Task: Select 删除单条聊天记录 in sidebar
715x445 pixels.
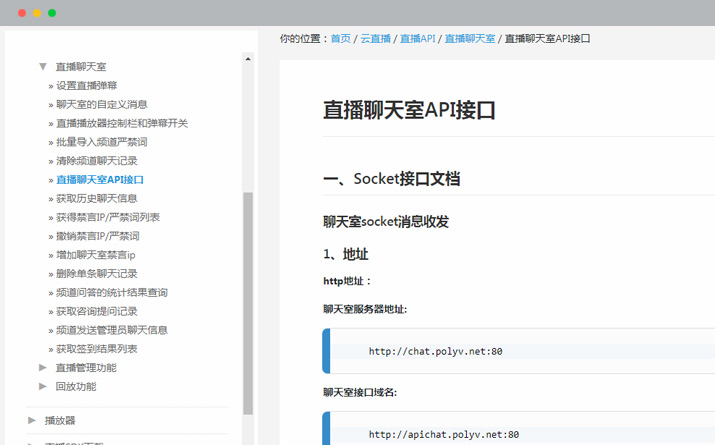Action: [x=96, y=274]
